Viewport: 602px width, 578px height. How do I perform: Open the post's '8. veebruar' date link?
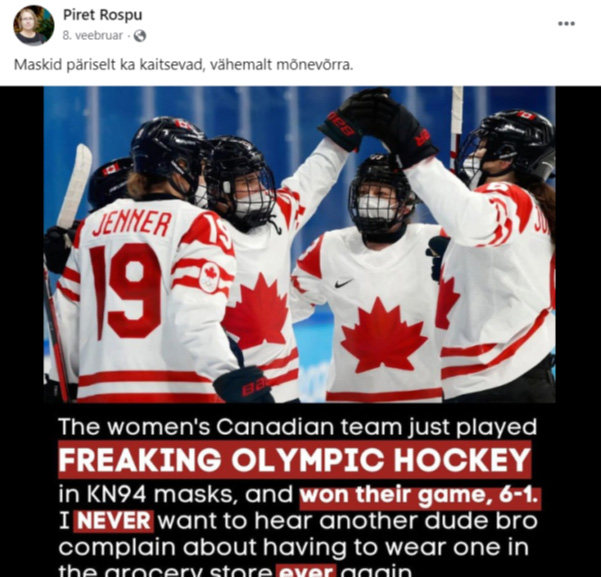[x=93, y=36]
